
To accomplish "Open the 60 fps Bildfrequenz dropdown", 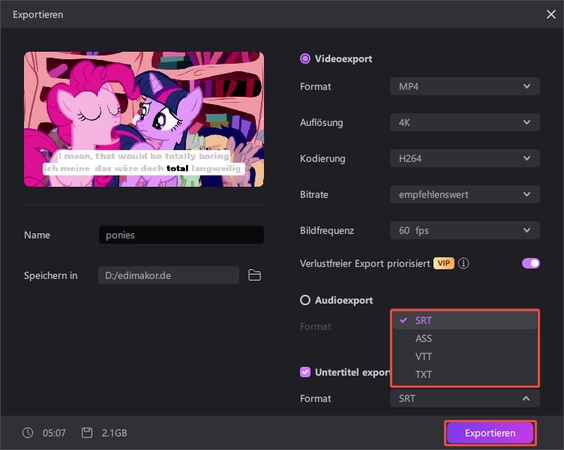I will pos(465,230).
